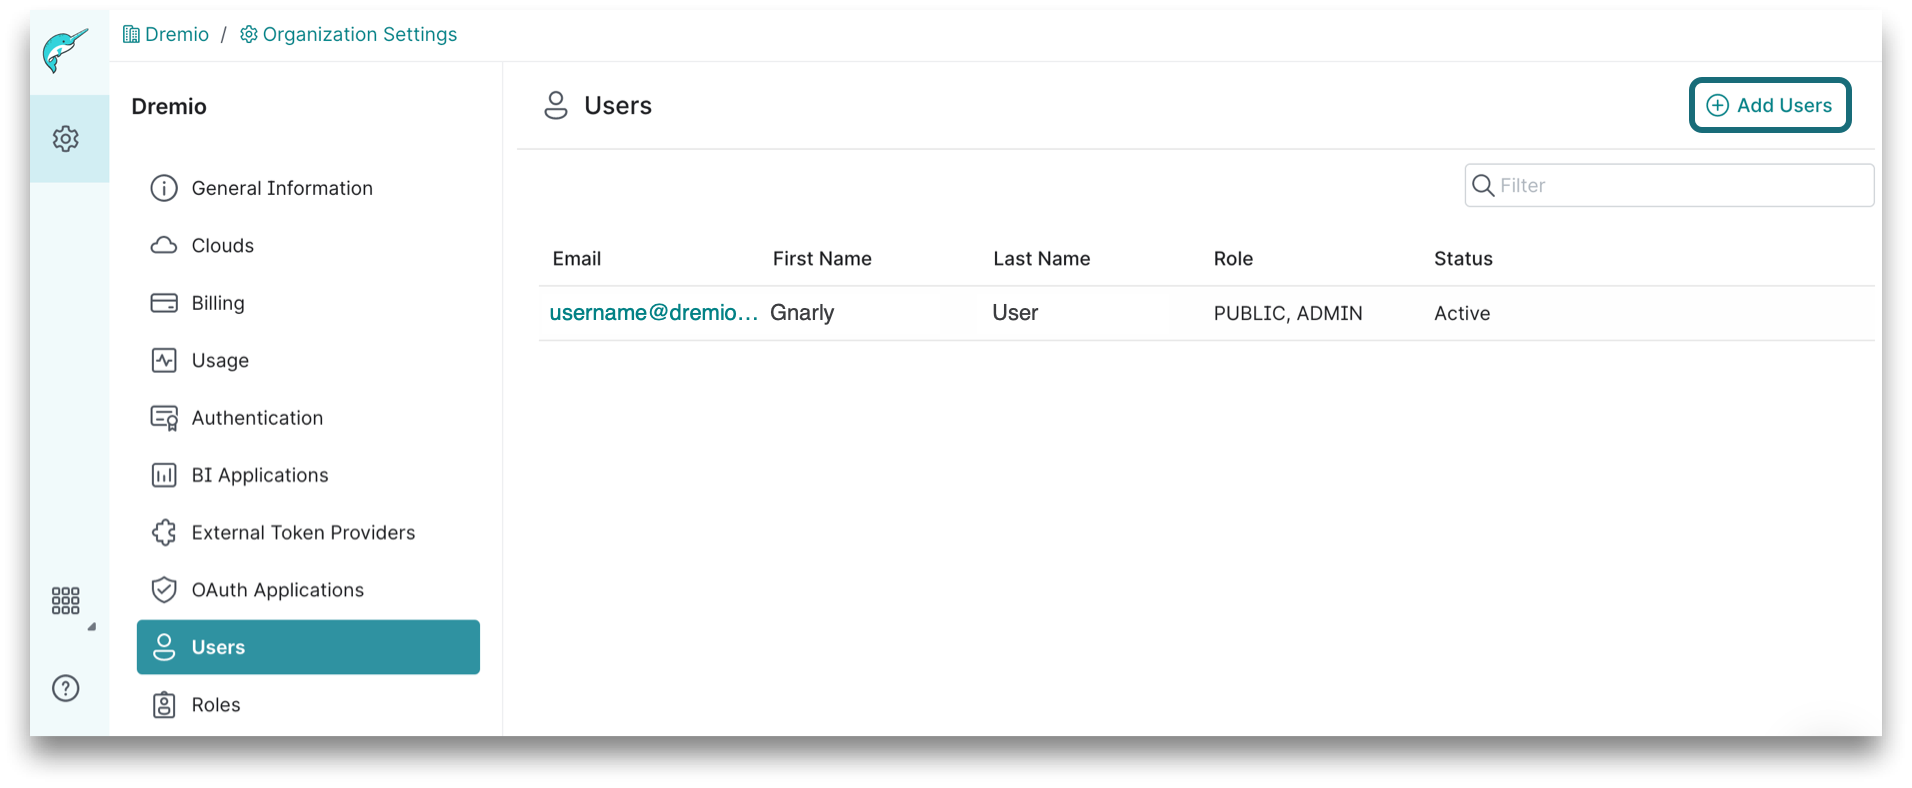
Task: Click the OAuth Applications shield icon
Action: 164,590
